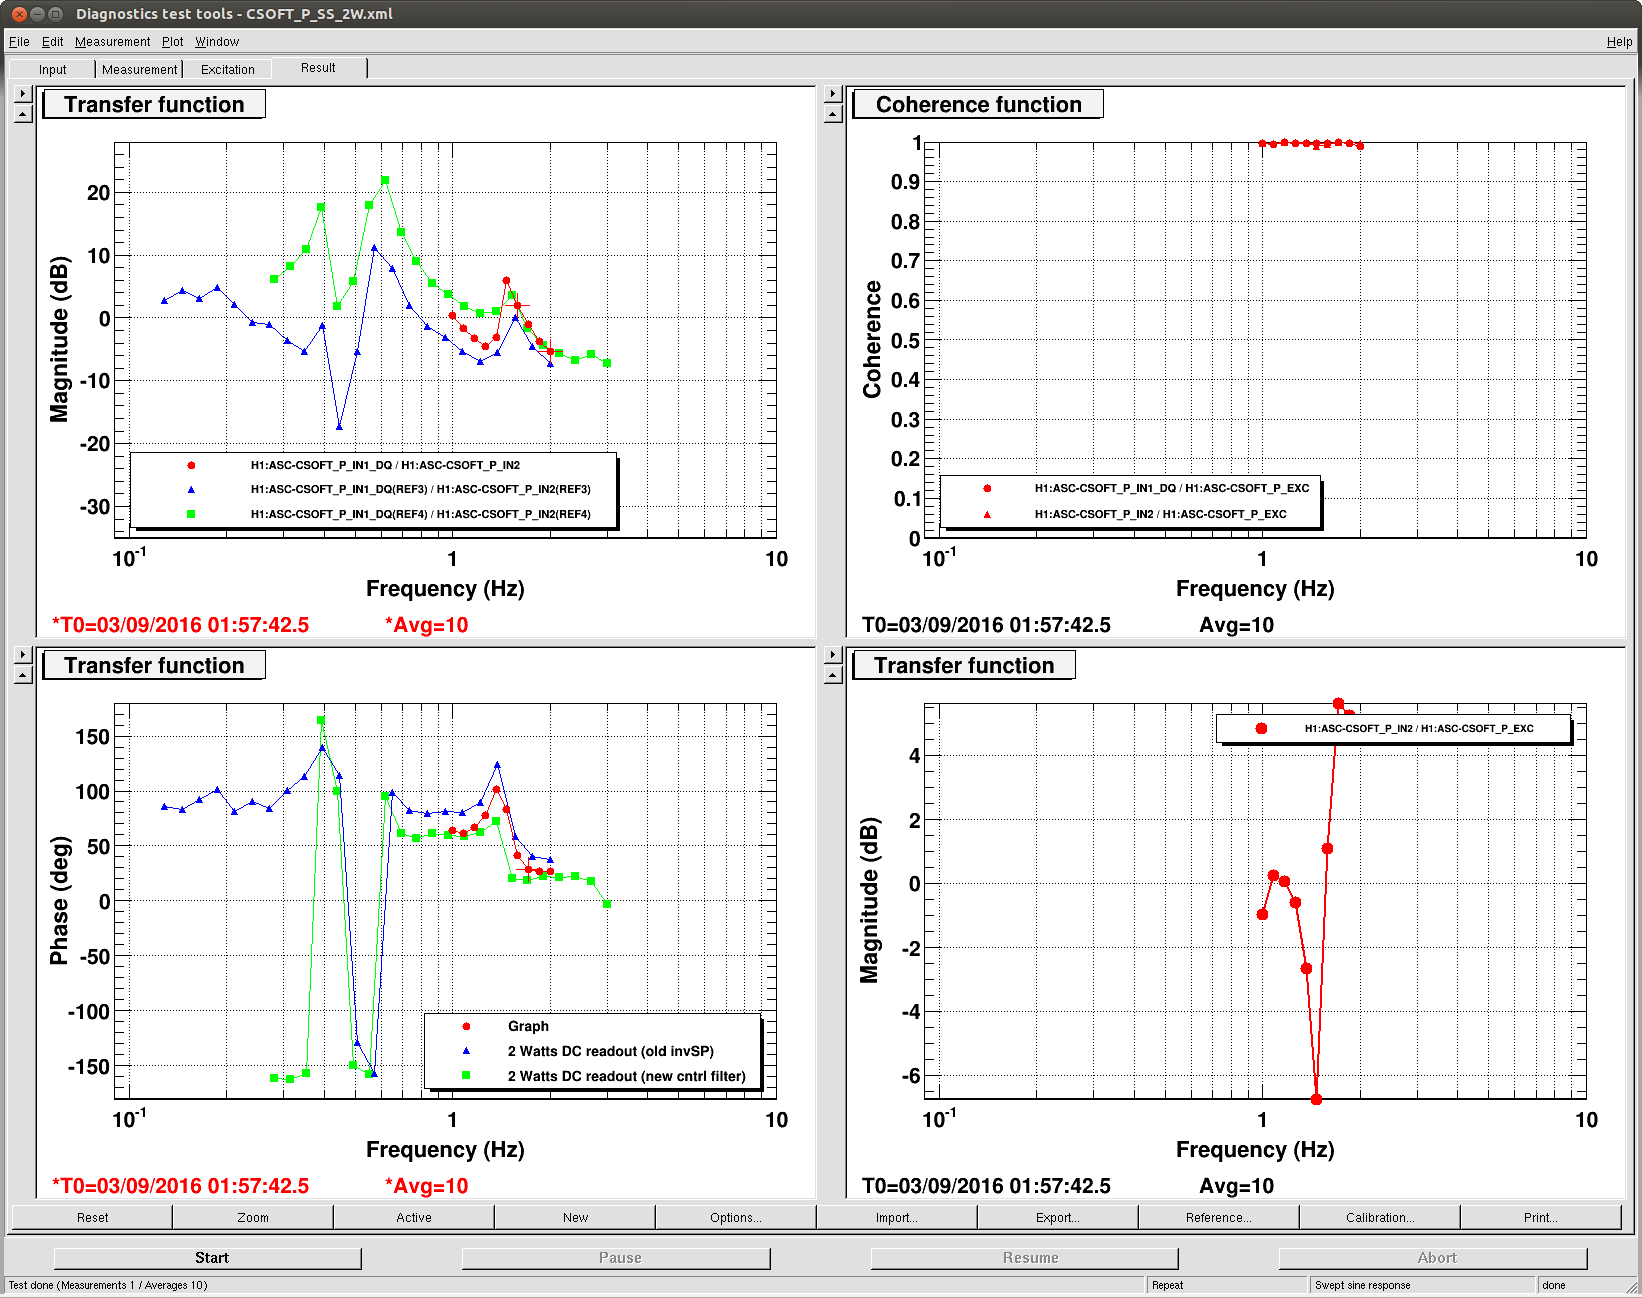1642x1298 pixels.
Task: Switch to the Measurement tab
Action: [x=140, y=69]
